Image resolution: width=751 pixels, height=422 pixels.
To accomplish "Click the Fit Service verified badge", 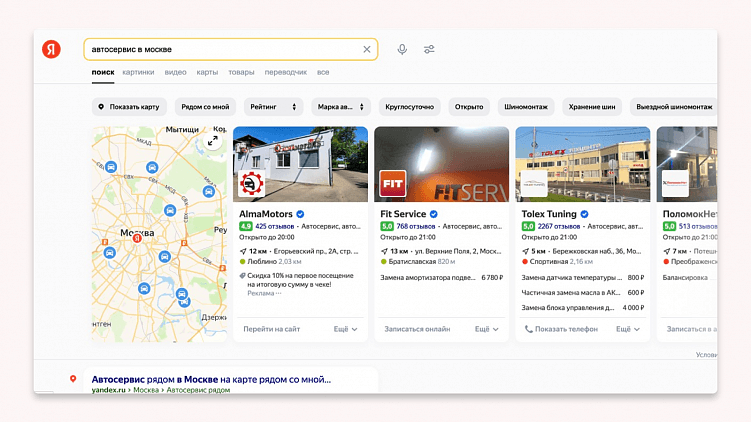I will [433, 214].
